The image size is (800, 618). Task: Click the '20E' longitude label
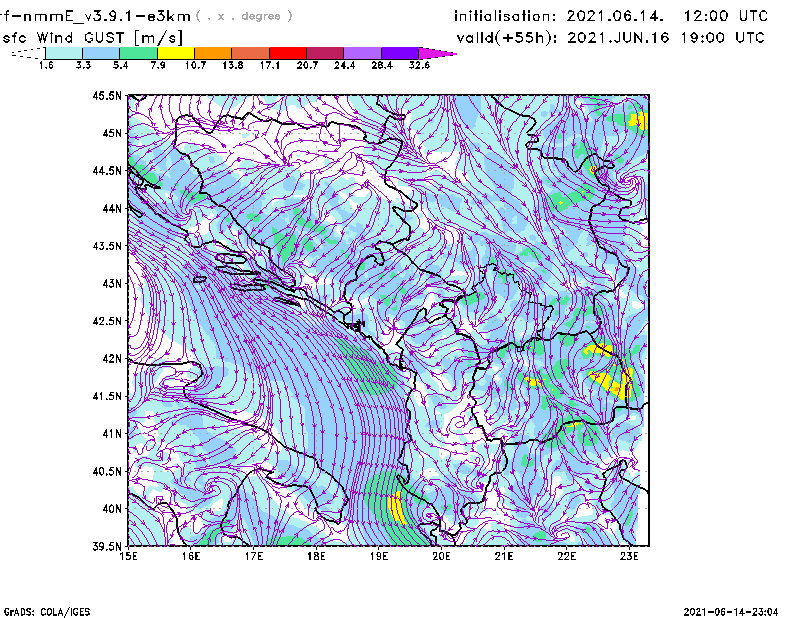[441, 556]
